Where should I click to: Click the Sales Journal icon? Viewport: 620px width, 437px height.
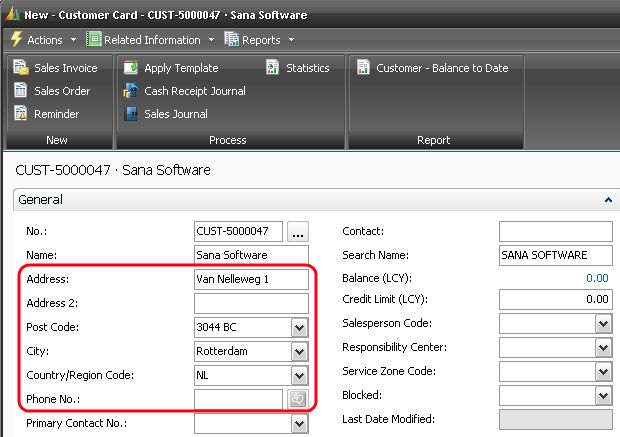point(130,114)
